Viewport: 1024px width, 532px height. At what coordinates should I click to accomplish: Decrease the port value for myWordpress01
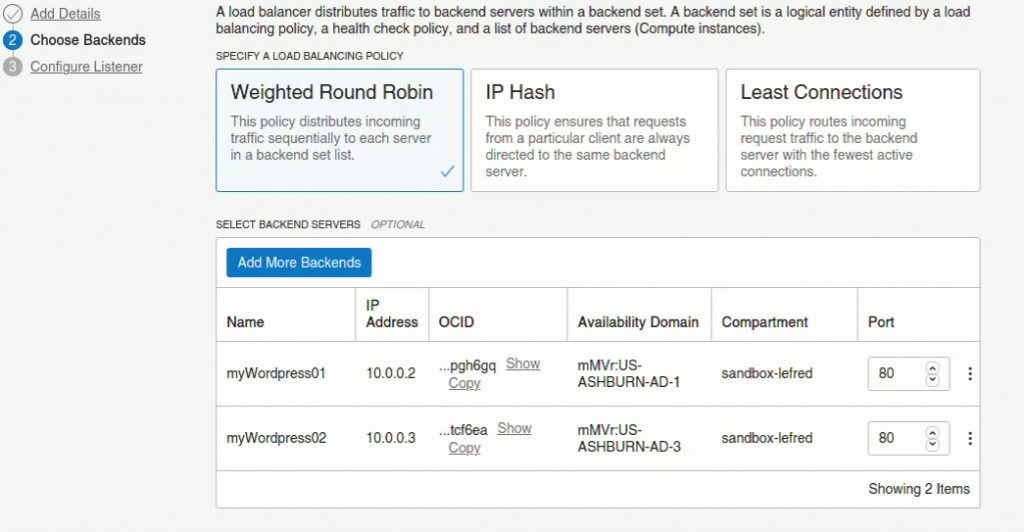click(933, 380)
